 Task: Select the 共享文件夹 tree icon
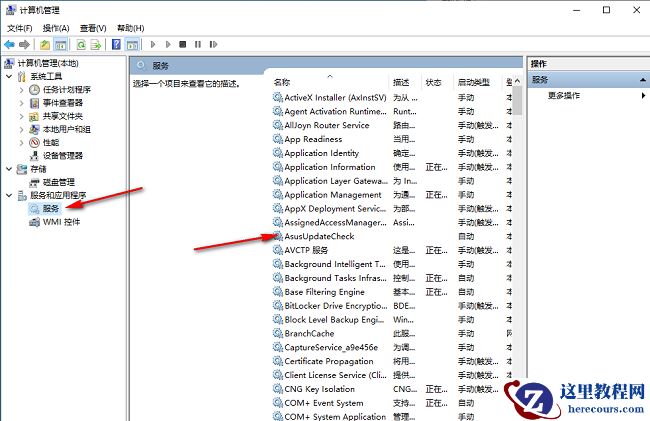pyautogui.click(x=34, y=116)
